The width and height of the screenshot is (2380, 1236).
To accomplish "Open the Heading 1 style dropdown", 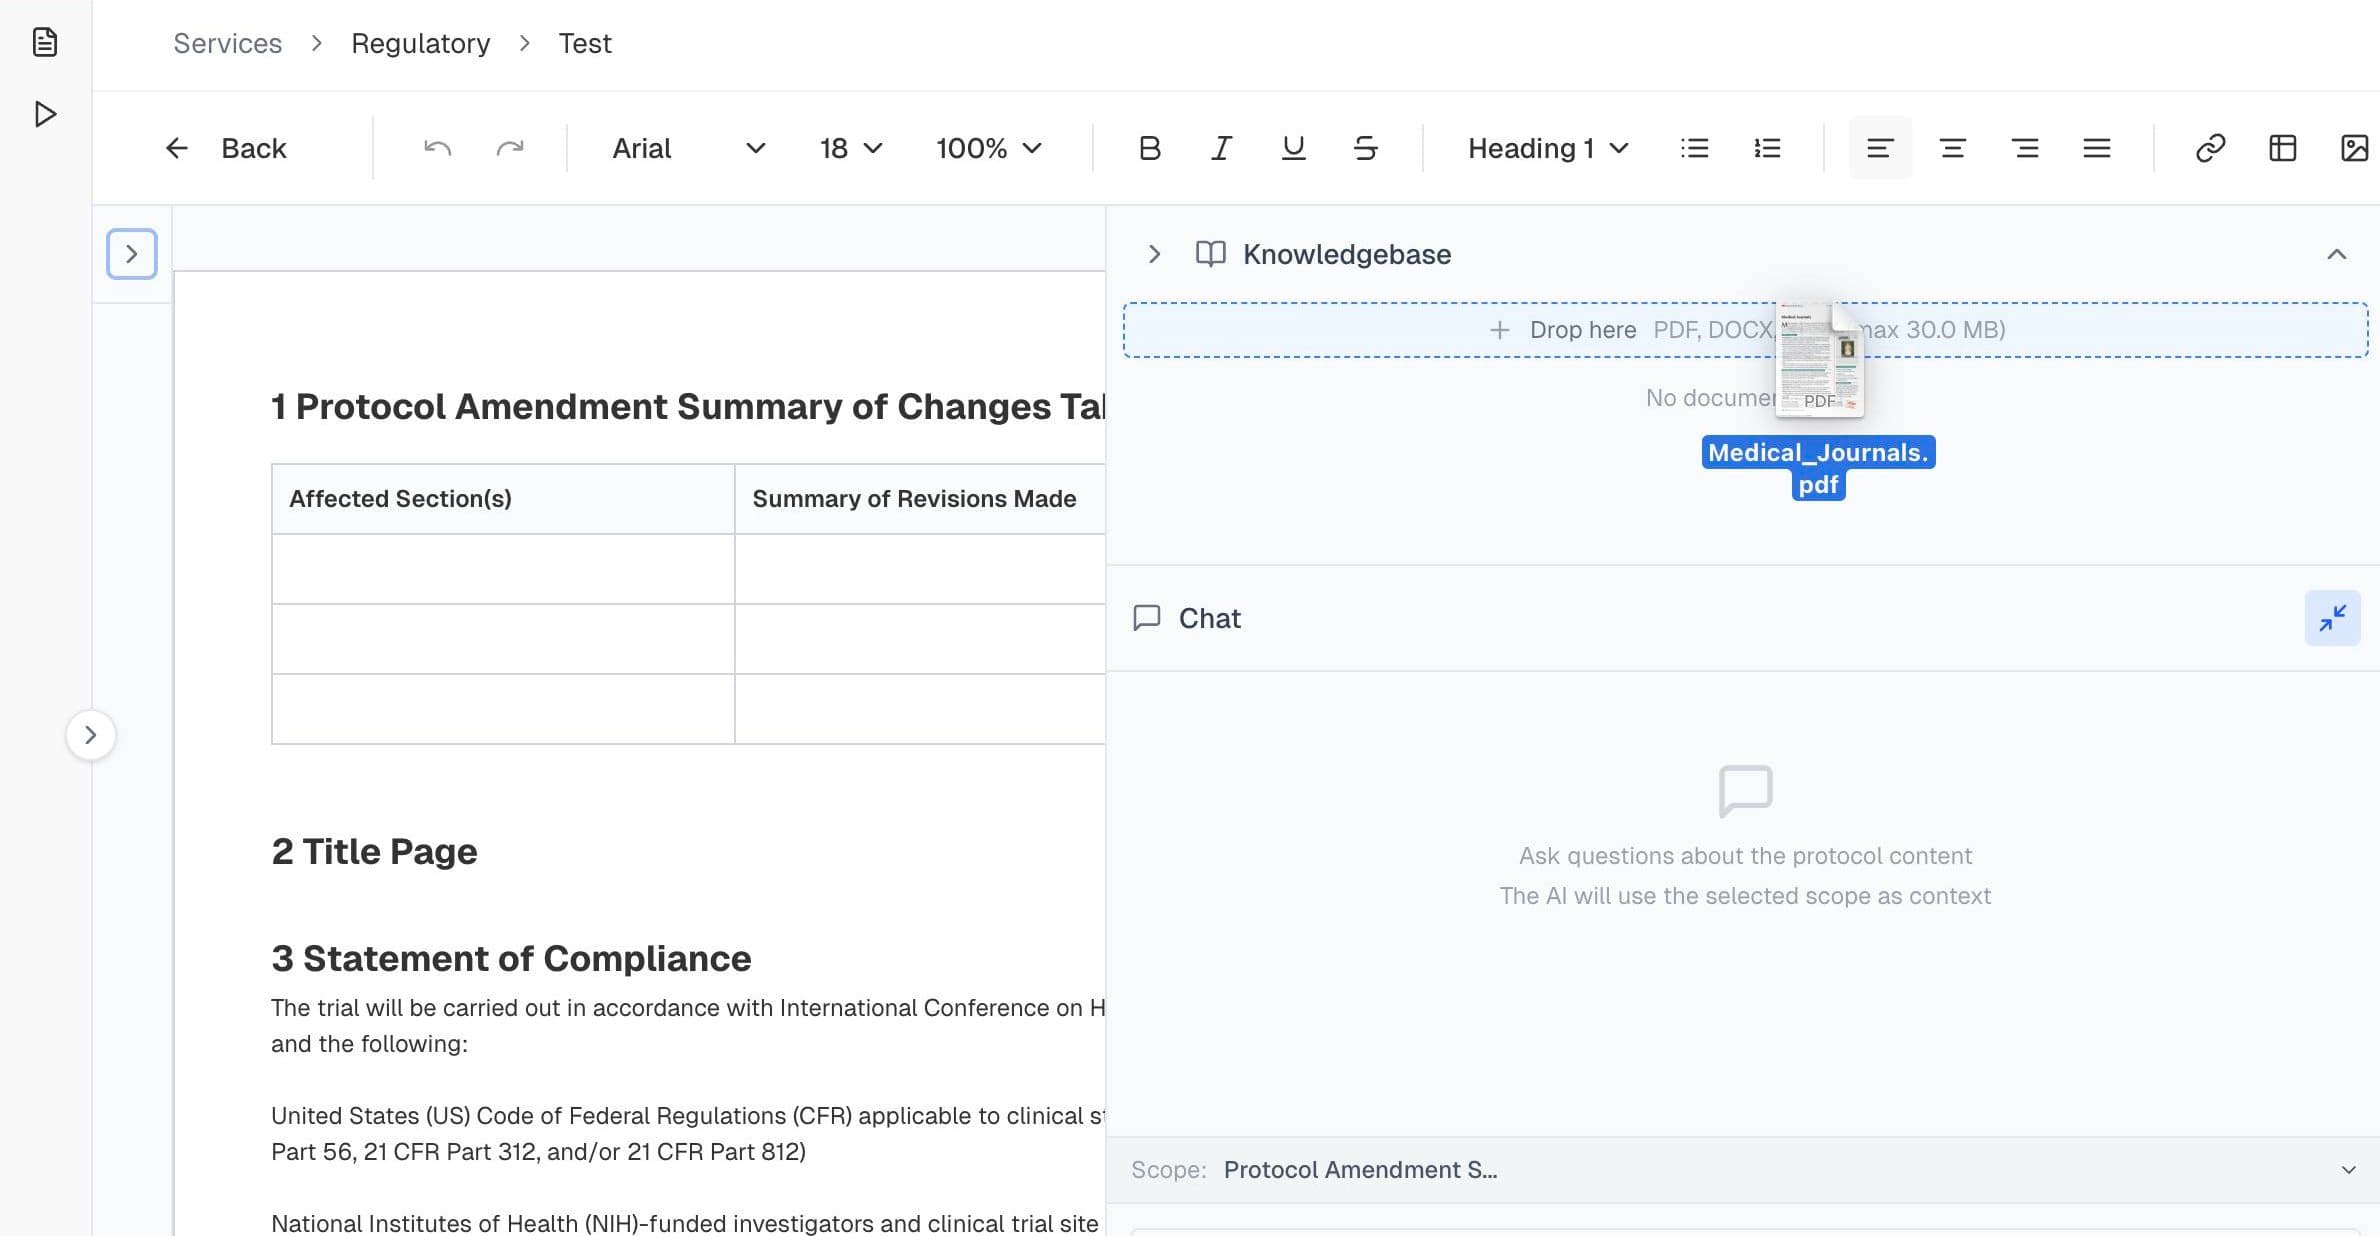I will click(1545, 148).
